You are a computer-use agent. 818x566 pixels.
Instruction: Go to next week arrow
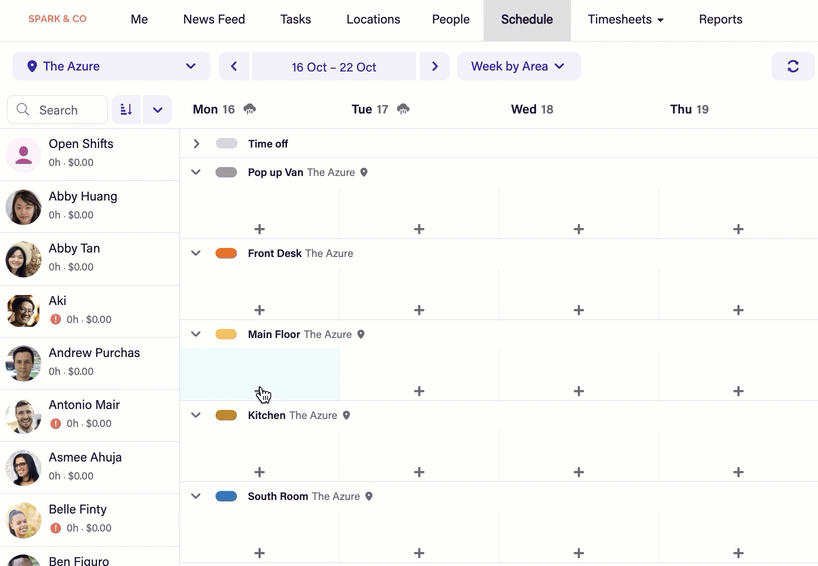(x=435, y=66)
